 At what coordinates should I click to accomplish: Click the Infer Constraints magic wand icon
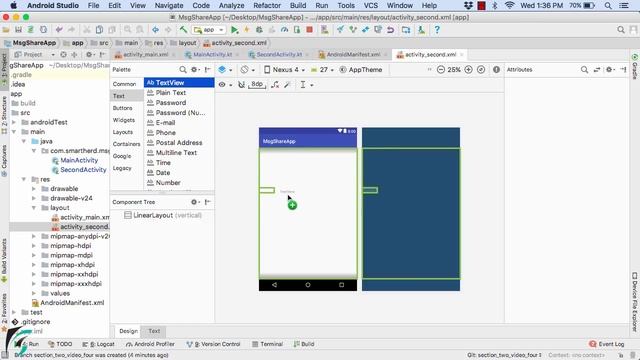288,84
